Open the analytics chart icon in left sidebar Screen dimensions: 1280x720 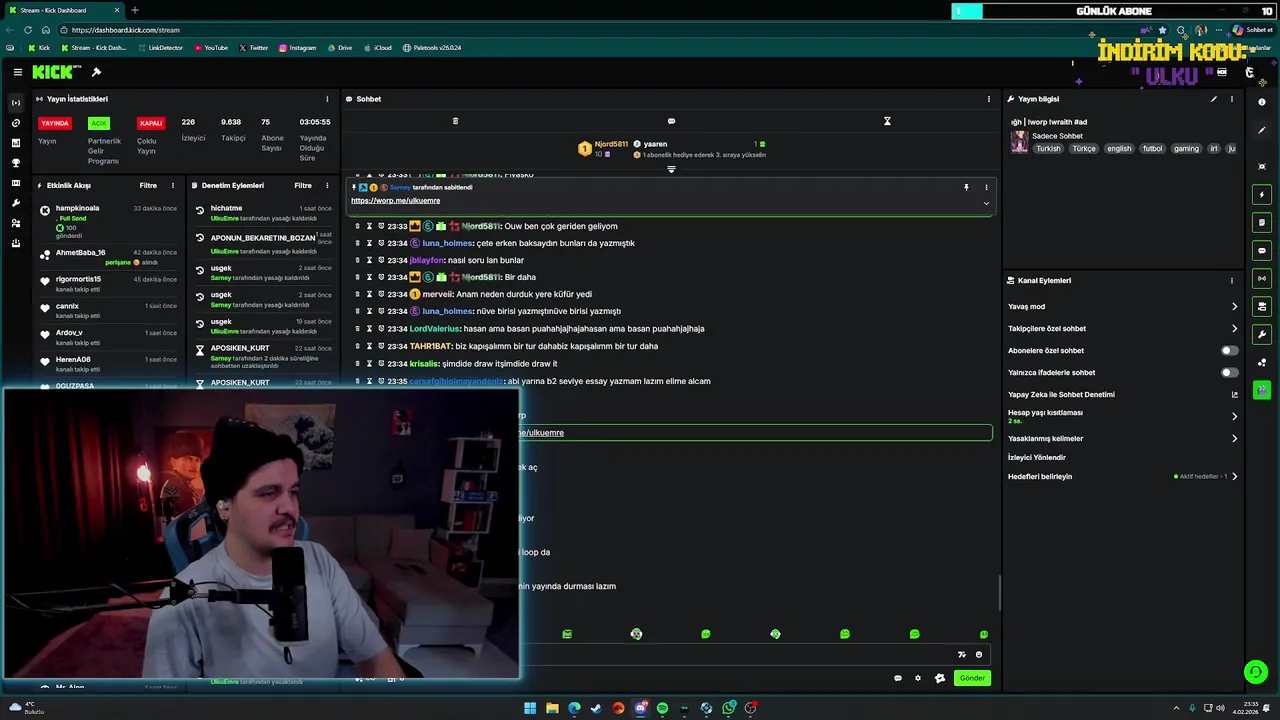[x=16, y=143]
